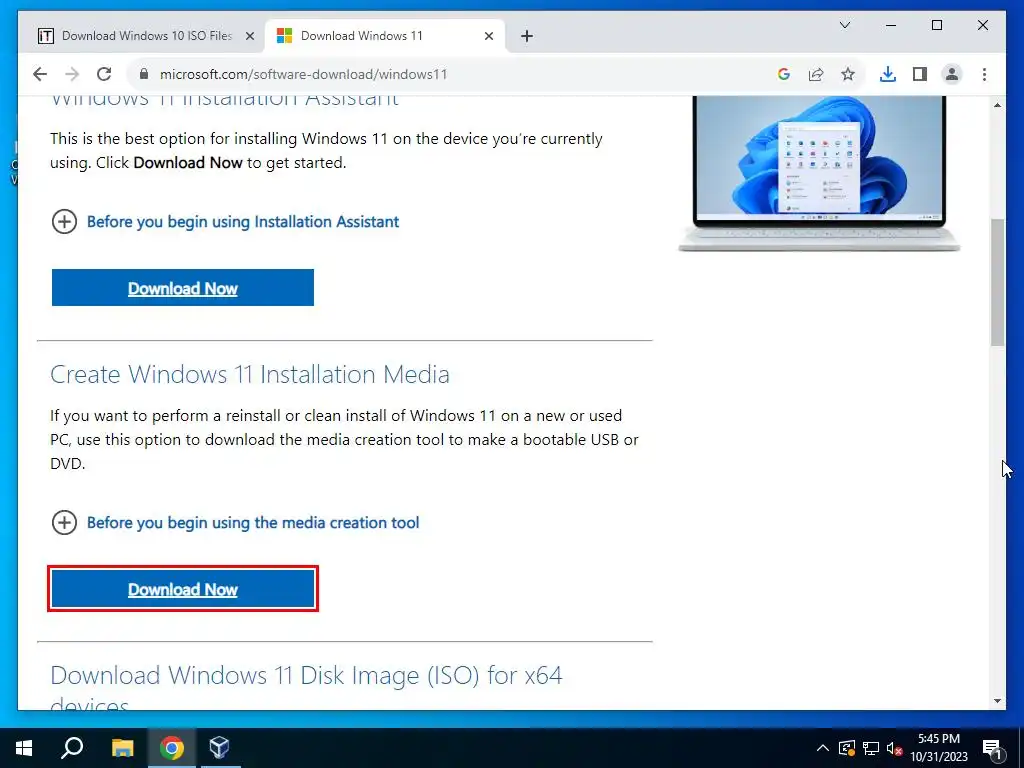Click the browser forward arrow
The image size is (1024, 768).
72,74
